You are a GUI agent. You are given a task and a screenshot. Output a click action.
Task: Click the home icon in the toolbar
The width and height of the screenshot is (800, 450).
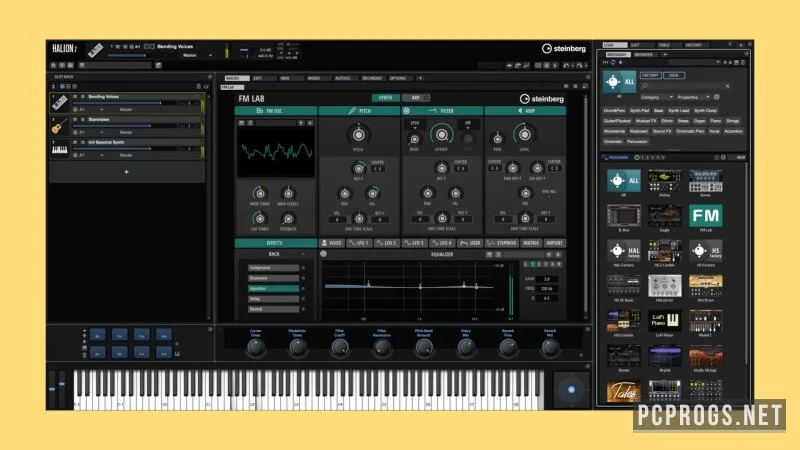(x=53, y=65)
